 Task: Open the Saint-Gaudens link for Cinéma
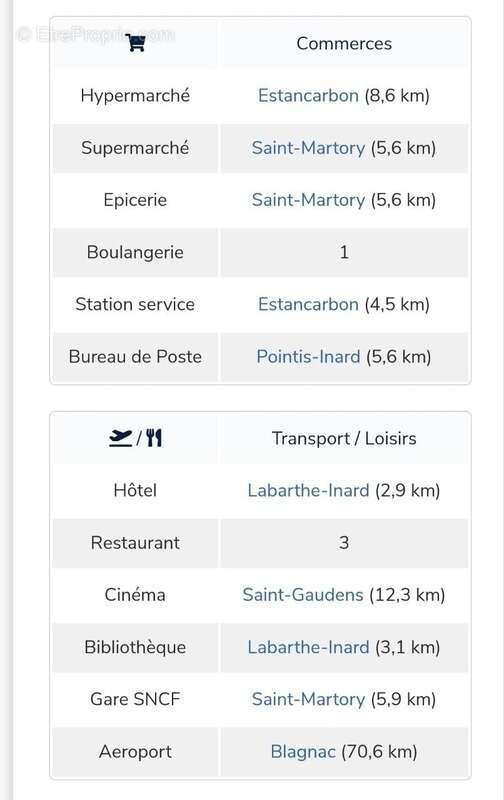[x=303, y=594]
